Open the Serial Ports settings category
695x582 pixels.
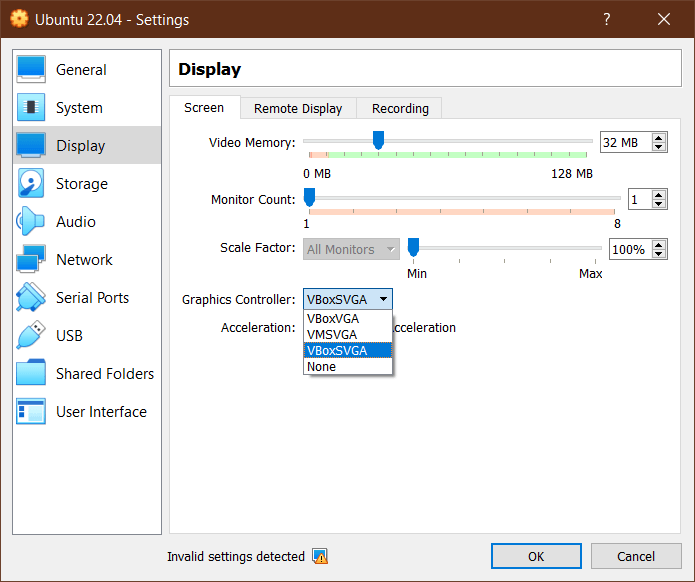(x=87, y=297)
